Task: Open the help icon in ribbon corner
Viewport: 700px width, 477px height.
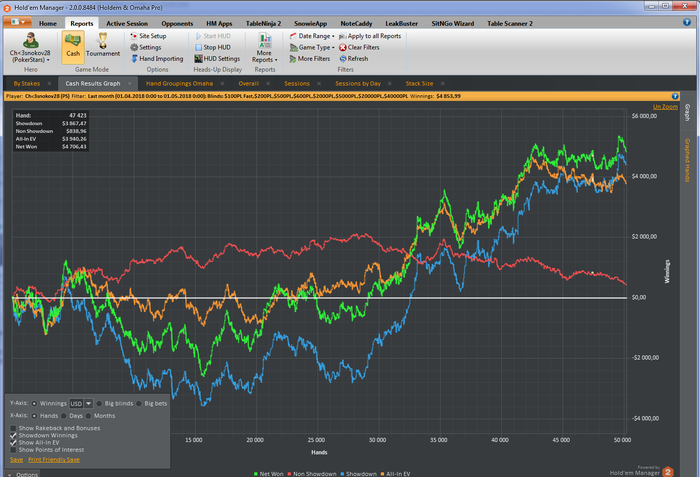Action: (687, 22)
